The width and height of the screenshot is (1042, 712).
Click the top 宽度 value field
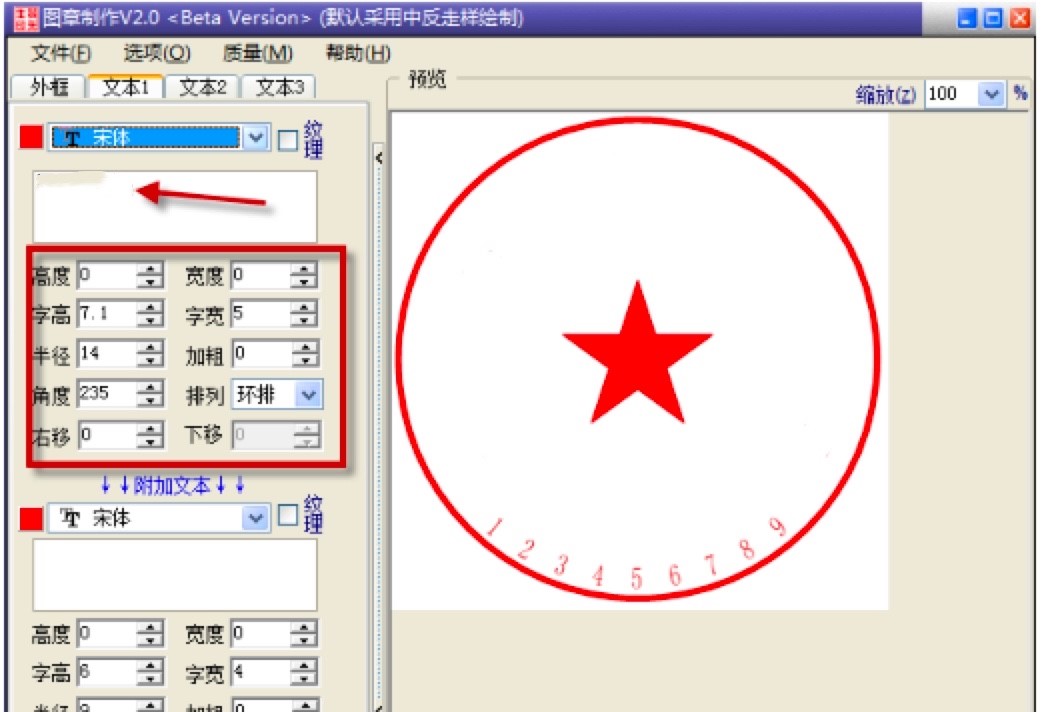click(261, 275)
